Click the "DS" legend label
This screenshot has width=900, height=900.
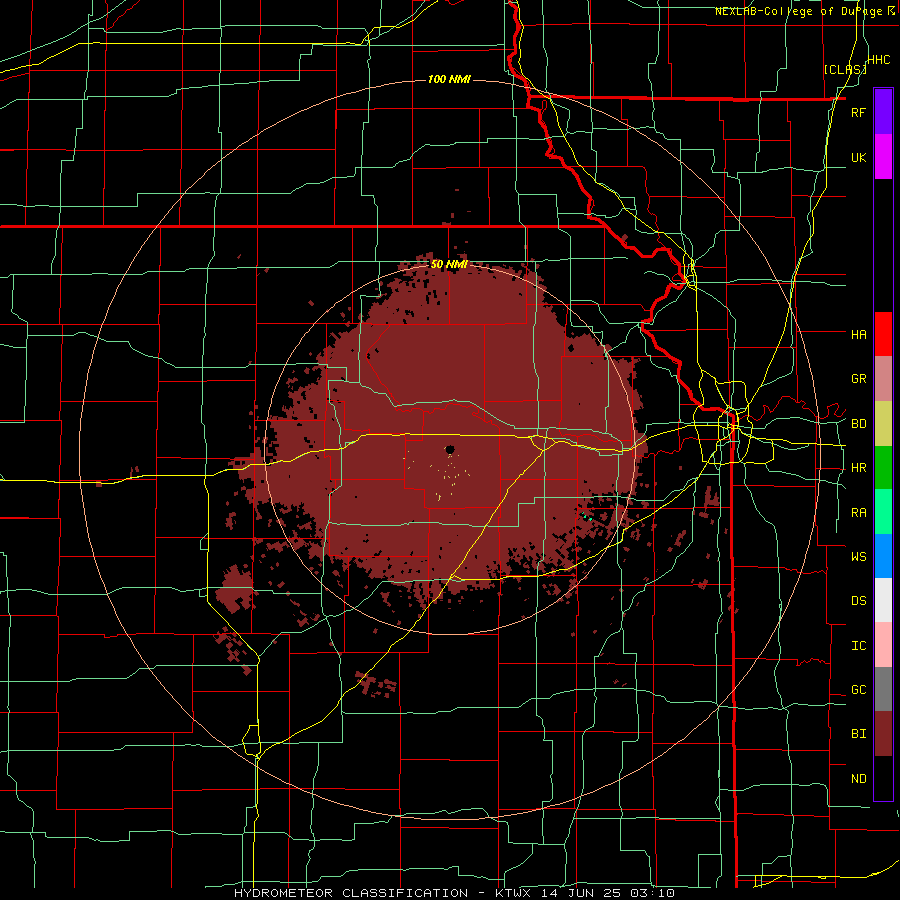point(858,601)
